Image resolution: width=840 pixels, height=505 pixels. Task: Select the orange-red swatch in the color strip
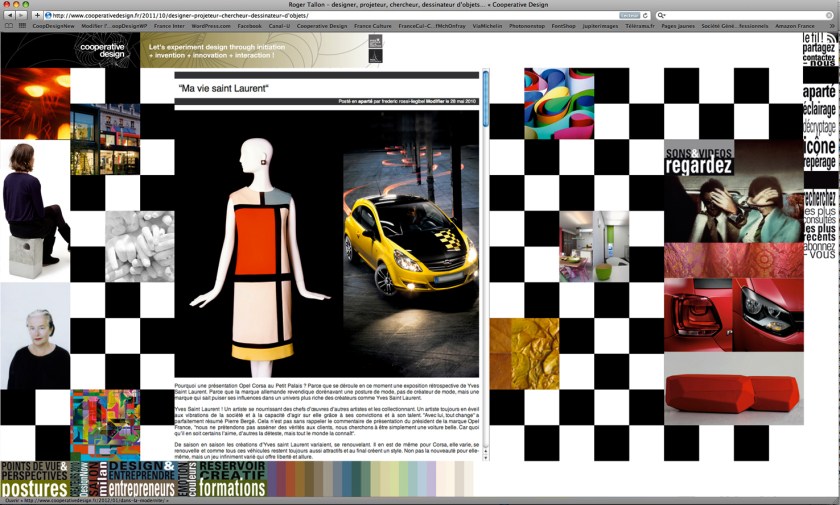click(x=290, y=479)
